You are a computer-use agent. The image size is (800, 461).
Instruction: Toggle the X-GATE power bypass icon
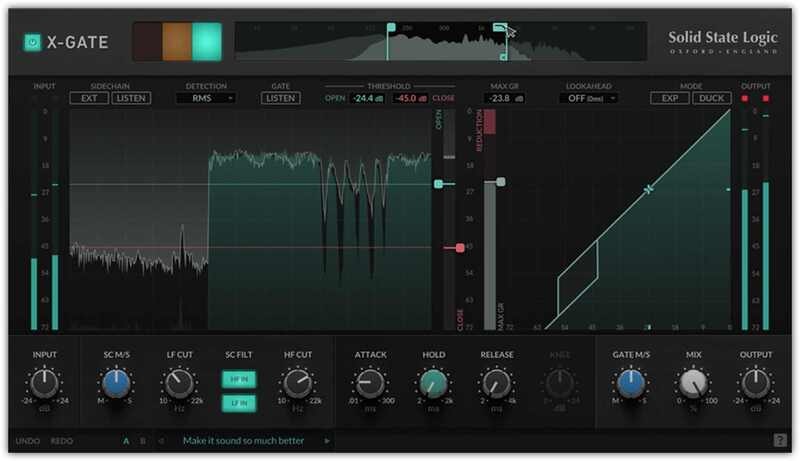(x=33, y=42)
